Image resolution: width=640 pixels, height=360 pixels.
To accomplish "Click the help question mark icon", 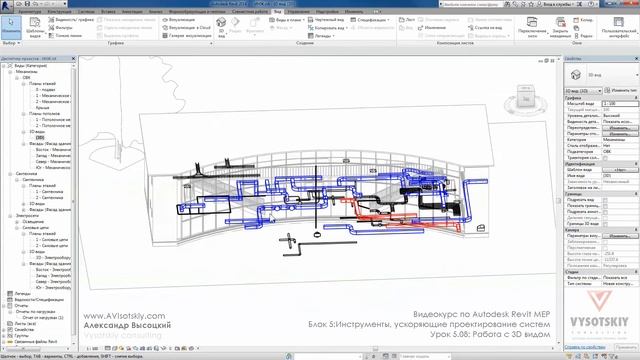I will tap(591, 4).
